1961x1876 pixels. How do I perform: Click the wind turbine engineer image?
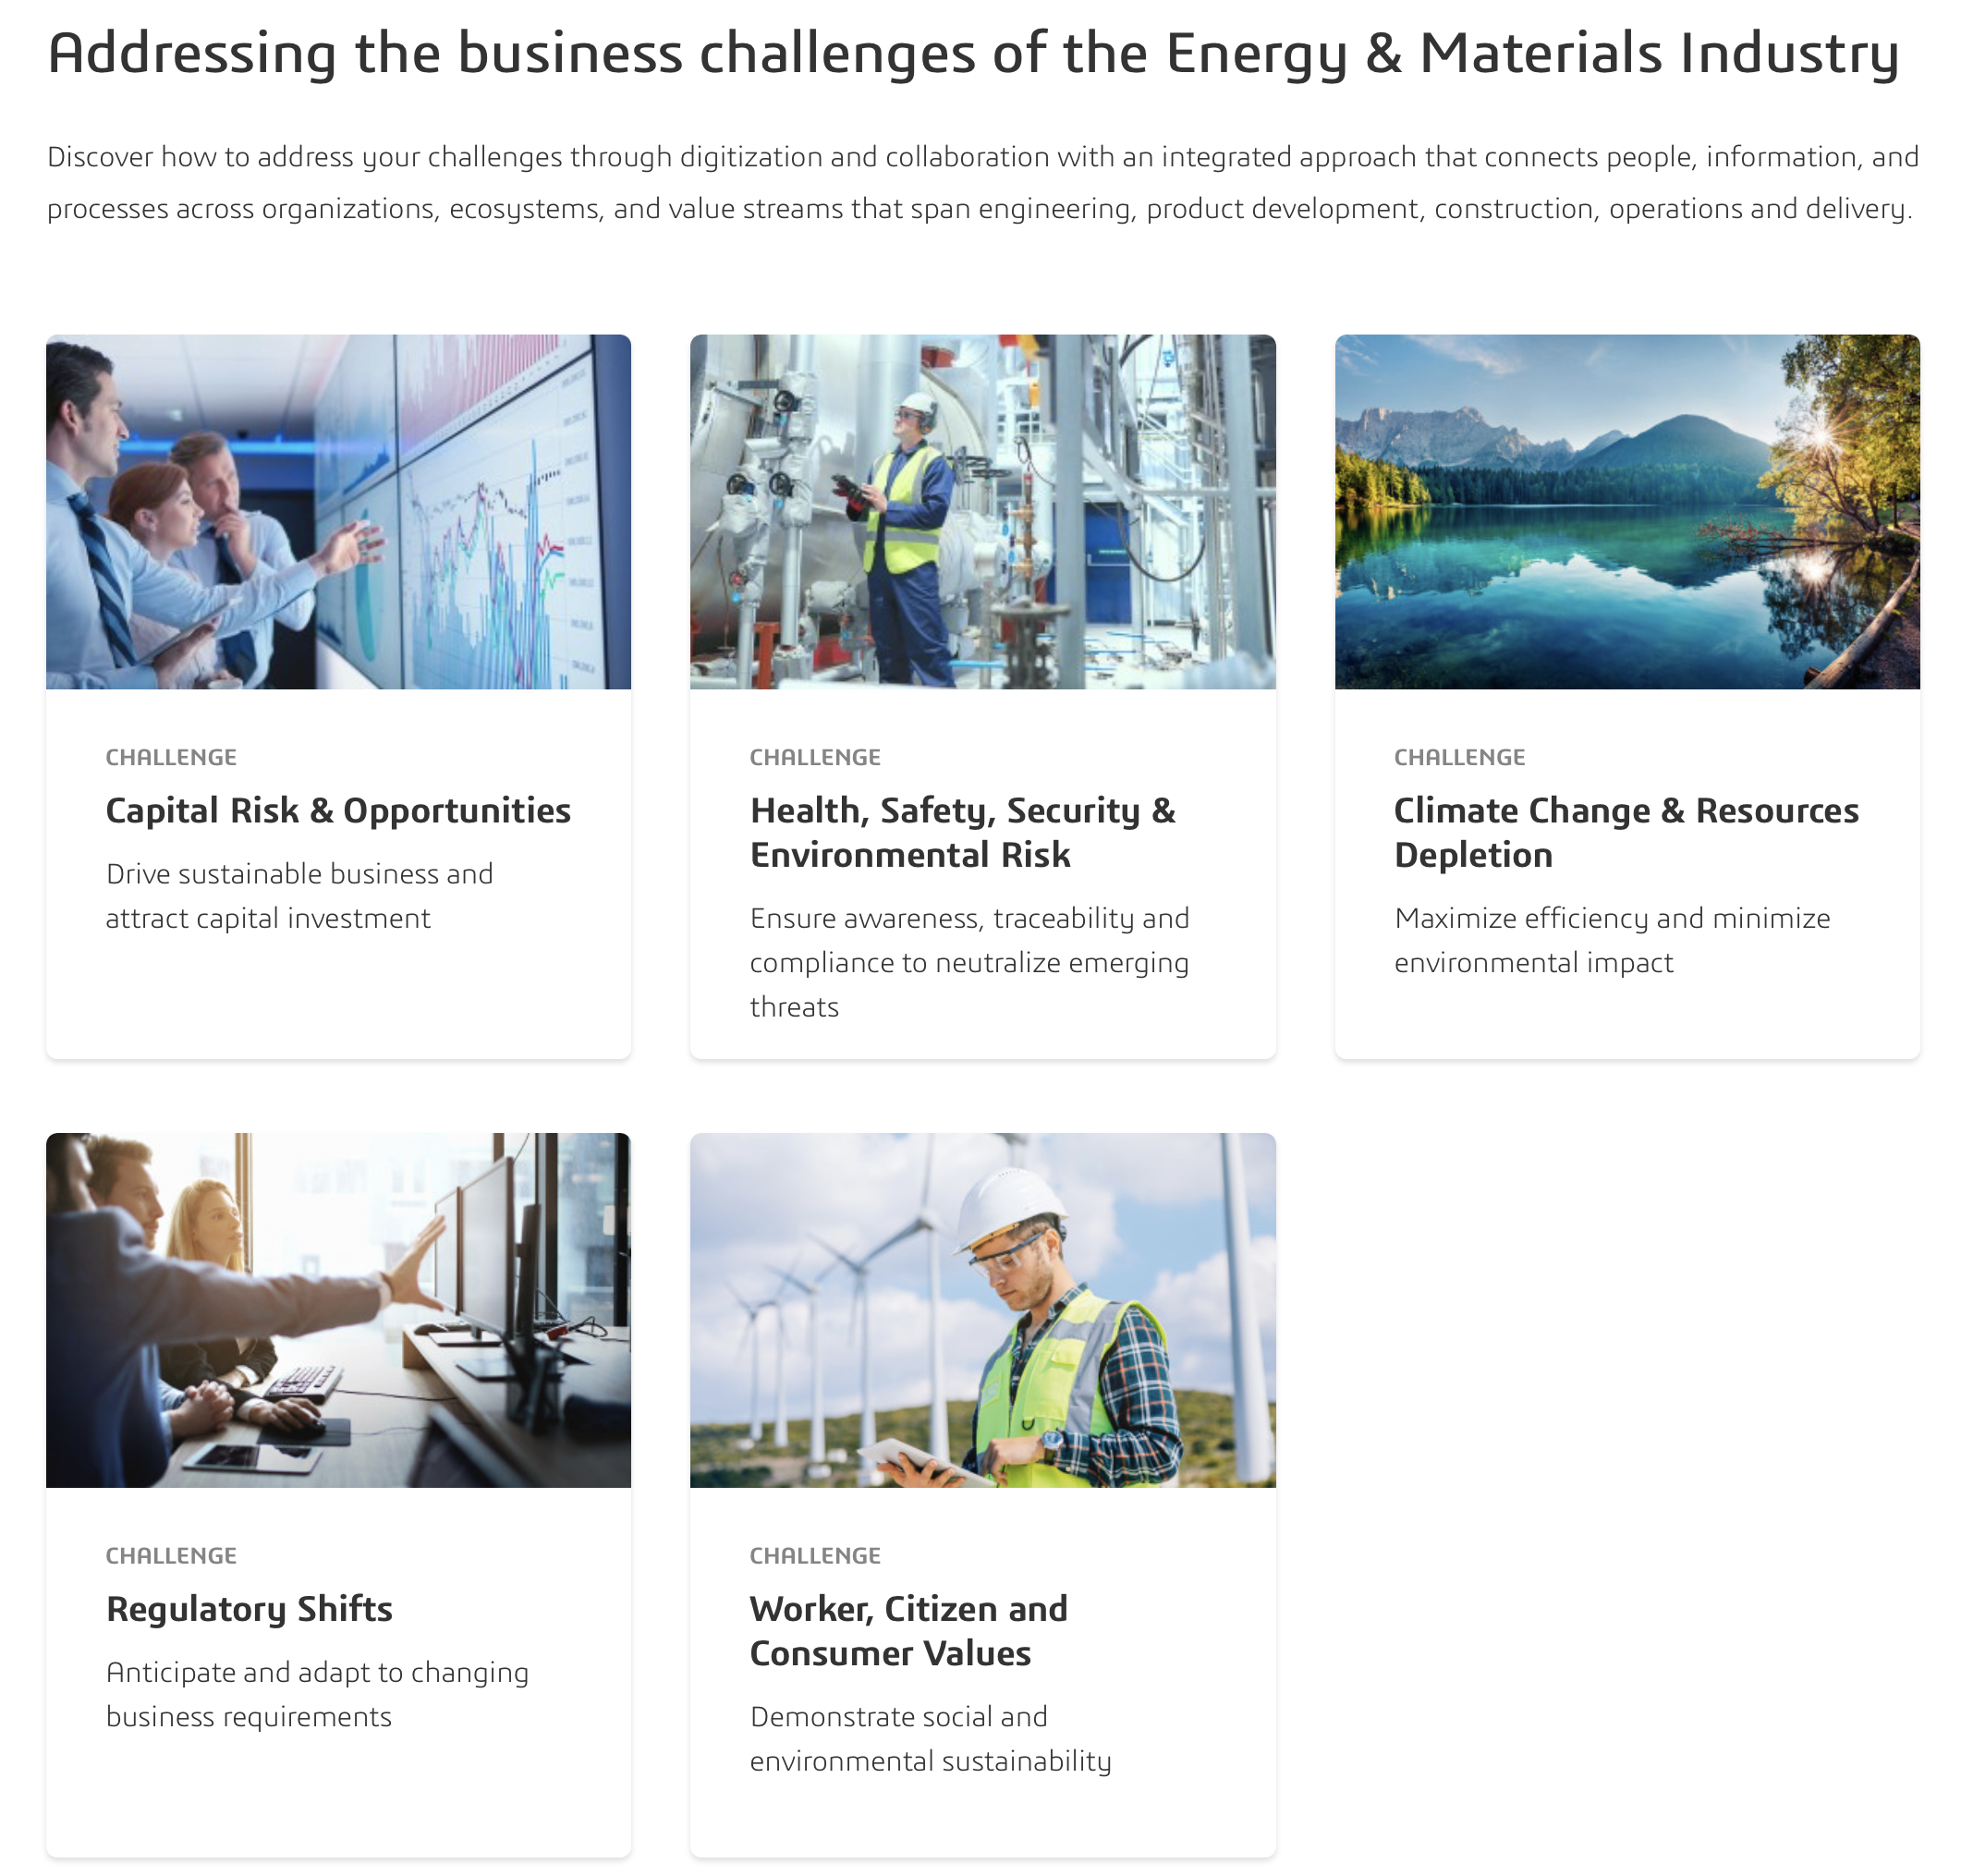point(982,1309)
